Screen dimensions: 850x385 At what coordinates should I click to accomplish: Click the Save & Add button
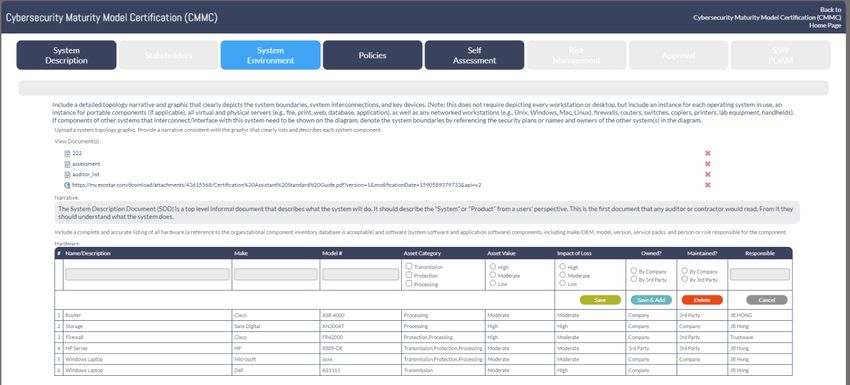tap(651, 300)
